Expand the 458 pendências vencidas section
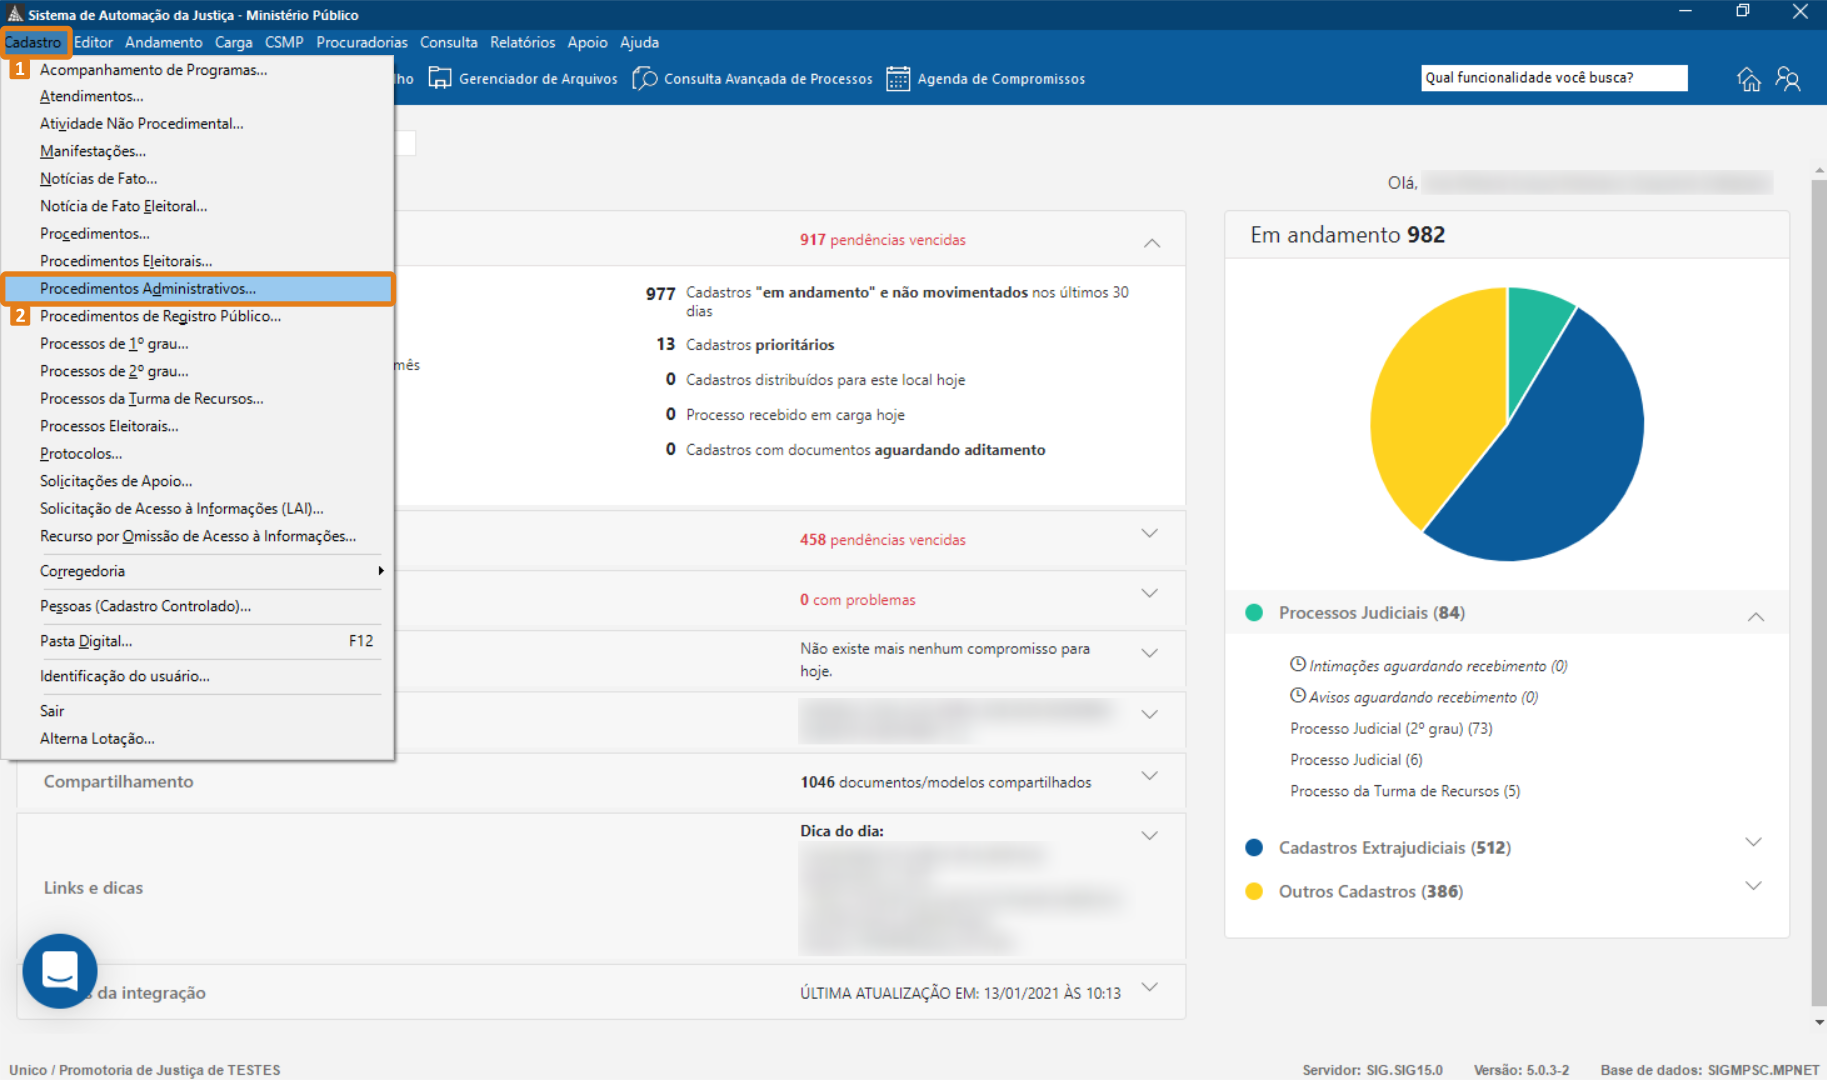This screenshot has width=1827, height=1080. 1150,533
